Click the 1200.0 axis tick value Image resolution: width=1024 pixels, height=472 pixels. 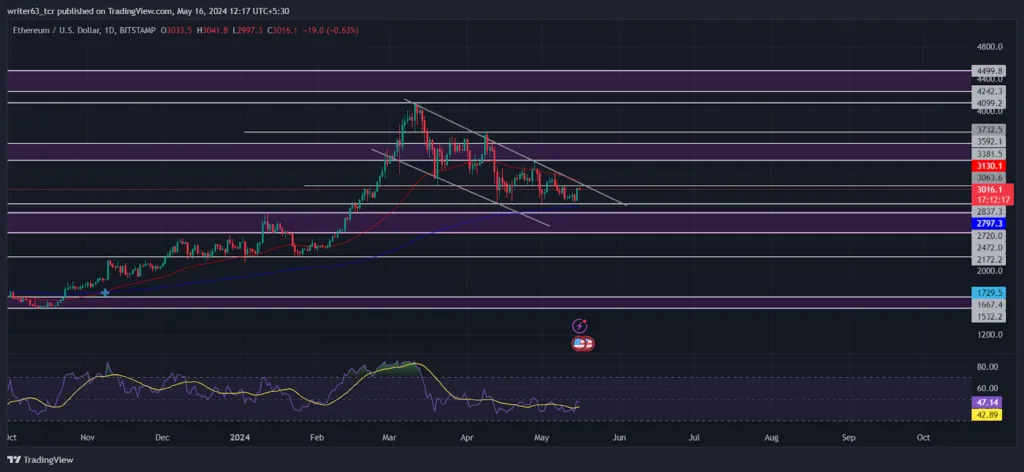pos(990,334)
